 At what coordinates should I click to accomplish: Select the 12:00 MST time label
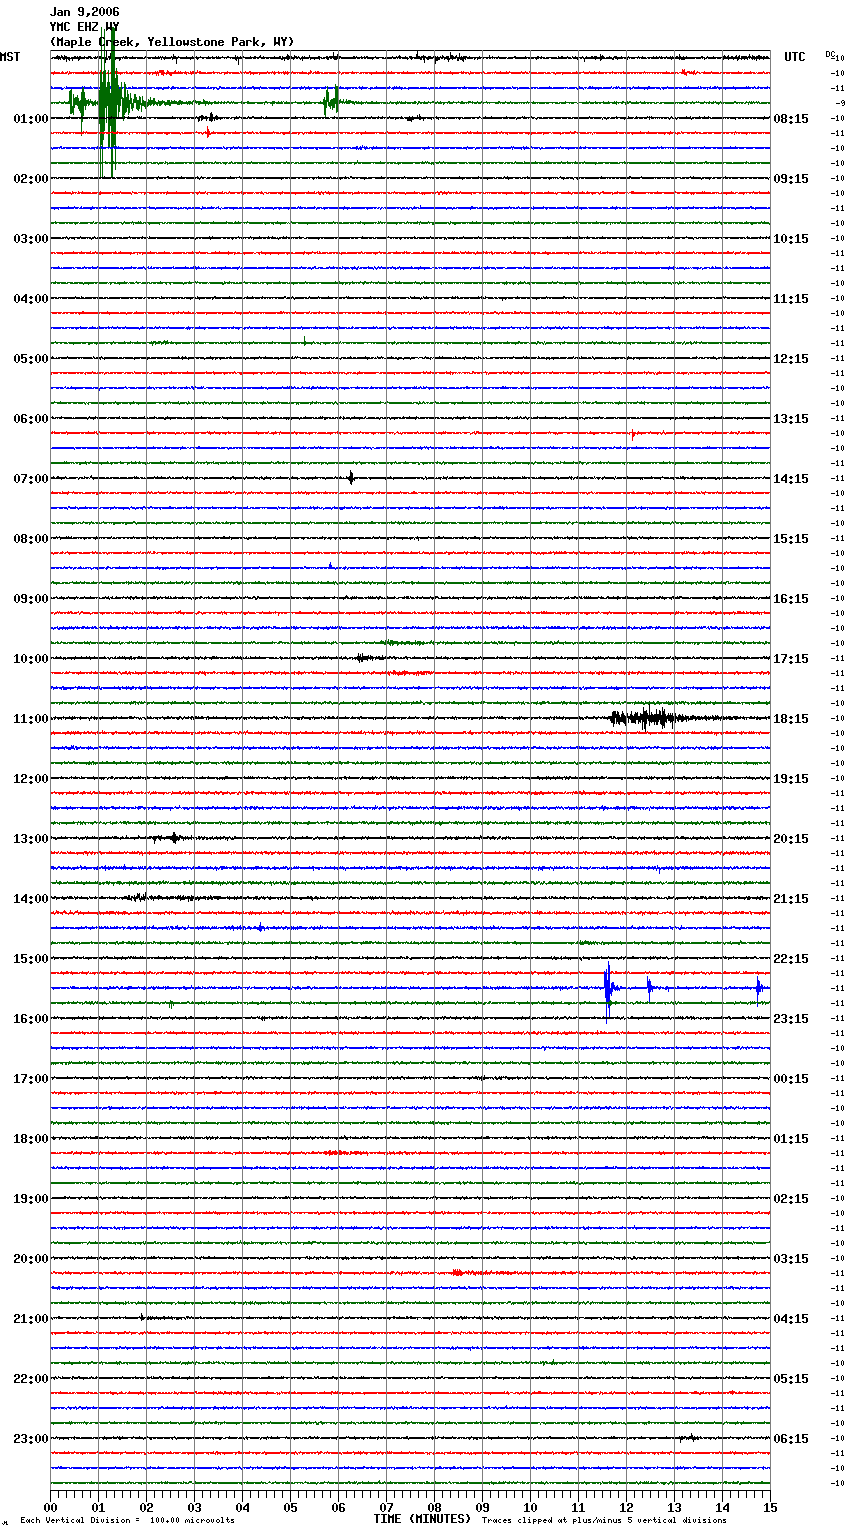point(31,779)
